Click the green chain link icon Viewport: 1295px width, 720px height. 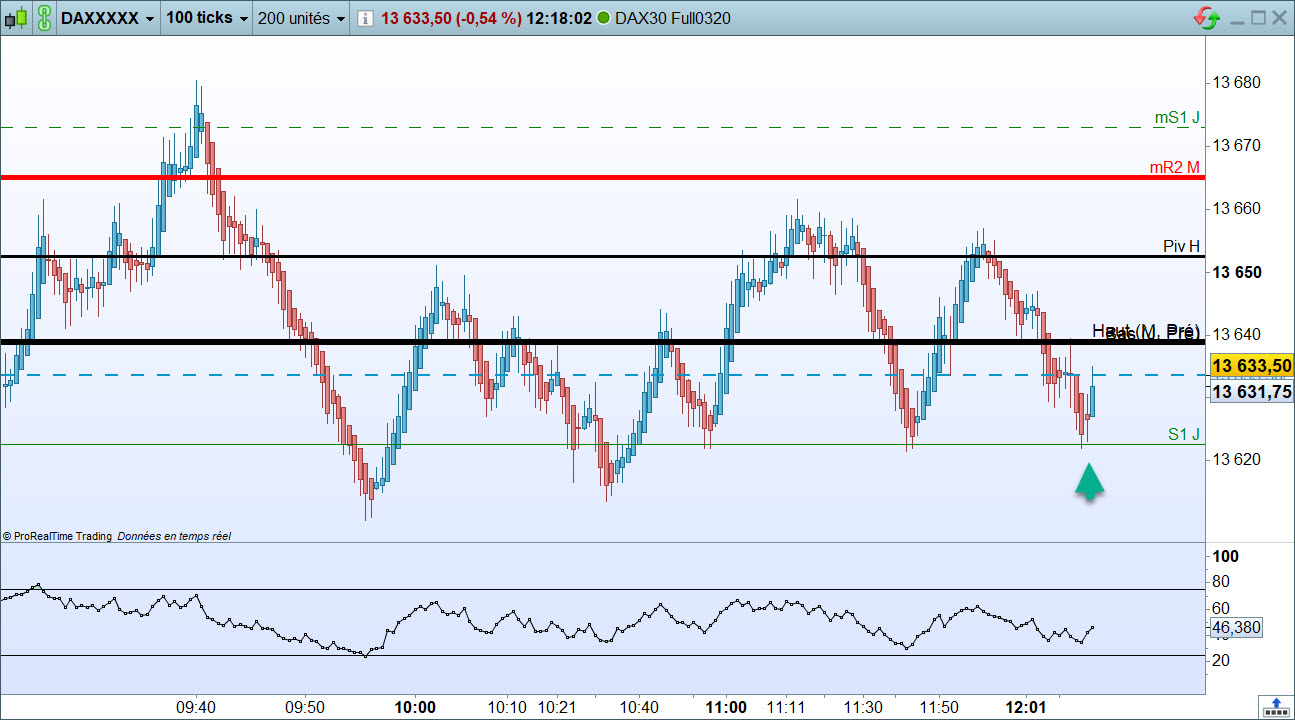[44, 18]
